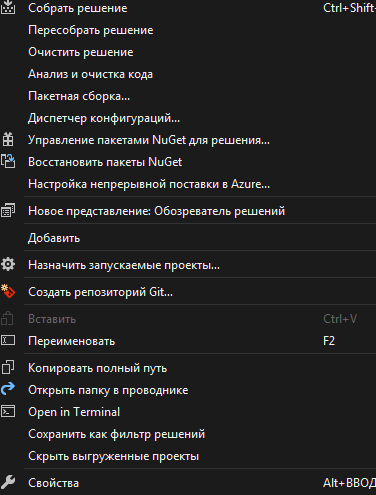
Task: Click the terminal icon beside Open in Terminal
Action: tap(8, 411)
